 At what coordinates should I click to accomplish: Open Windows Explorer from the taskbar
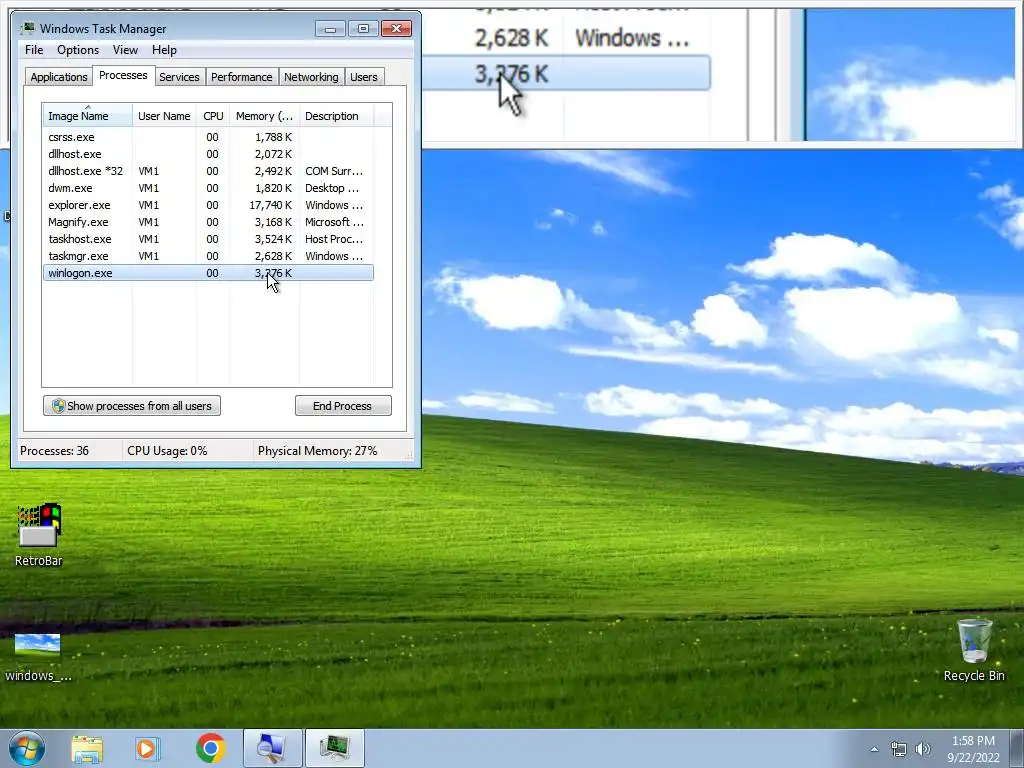coord(87,748)
